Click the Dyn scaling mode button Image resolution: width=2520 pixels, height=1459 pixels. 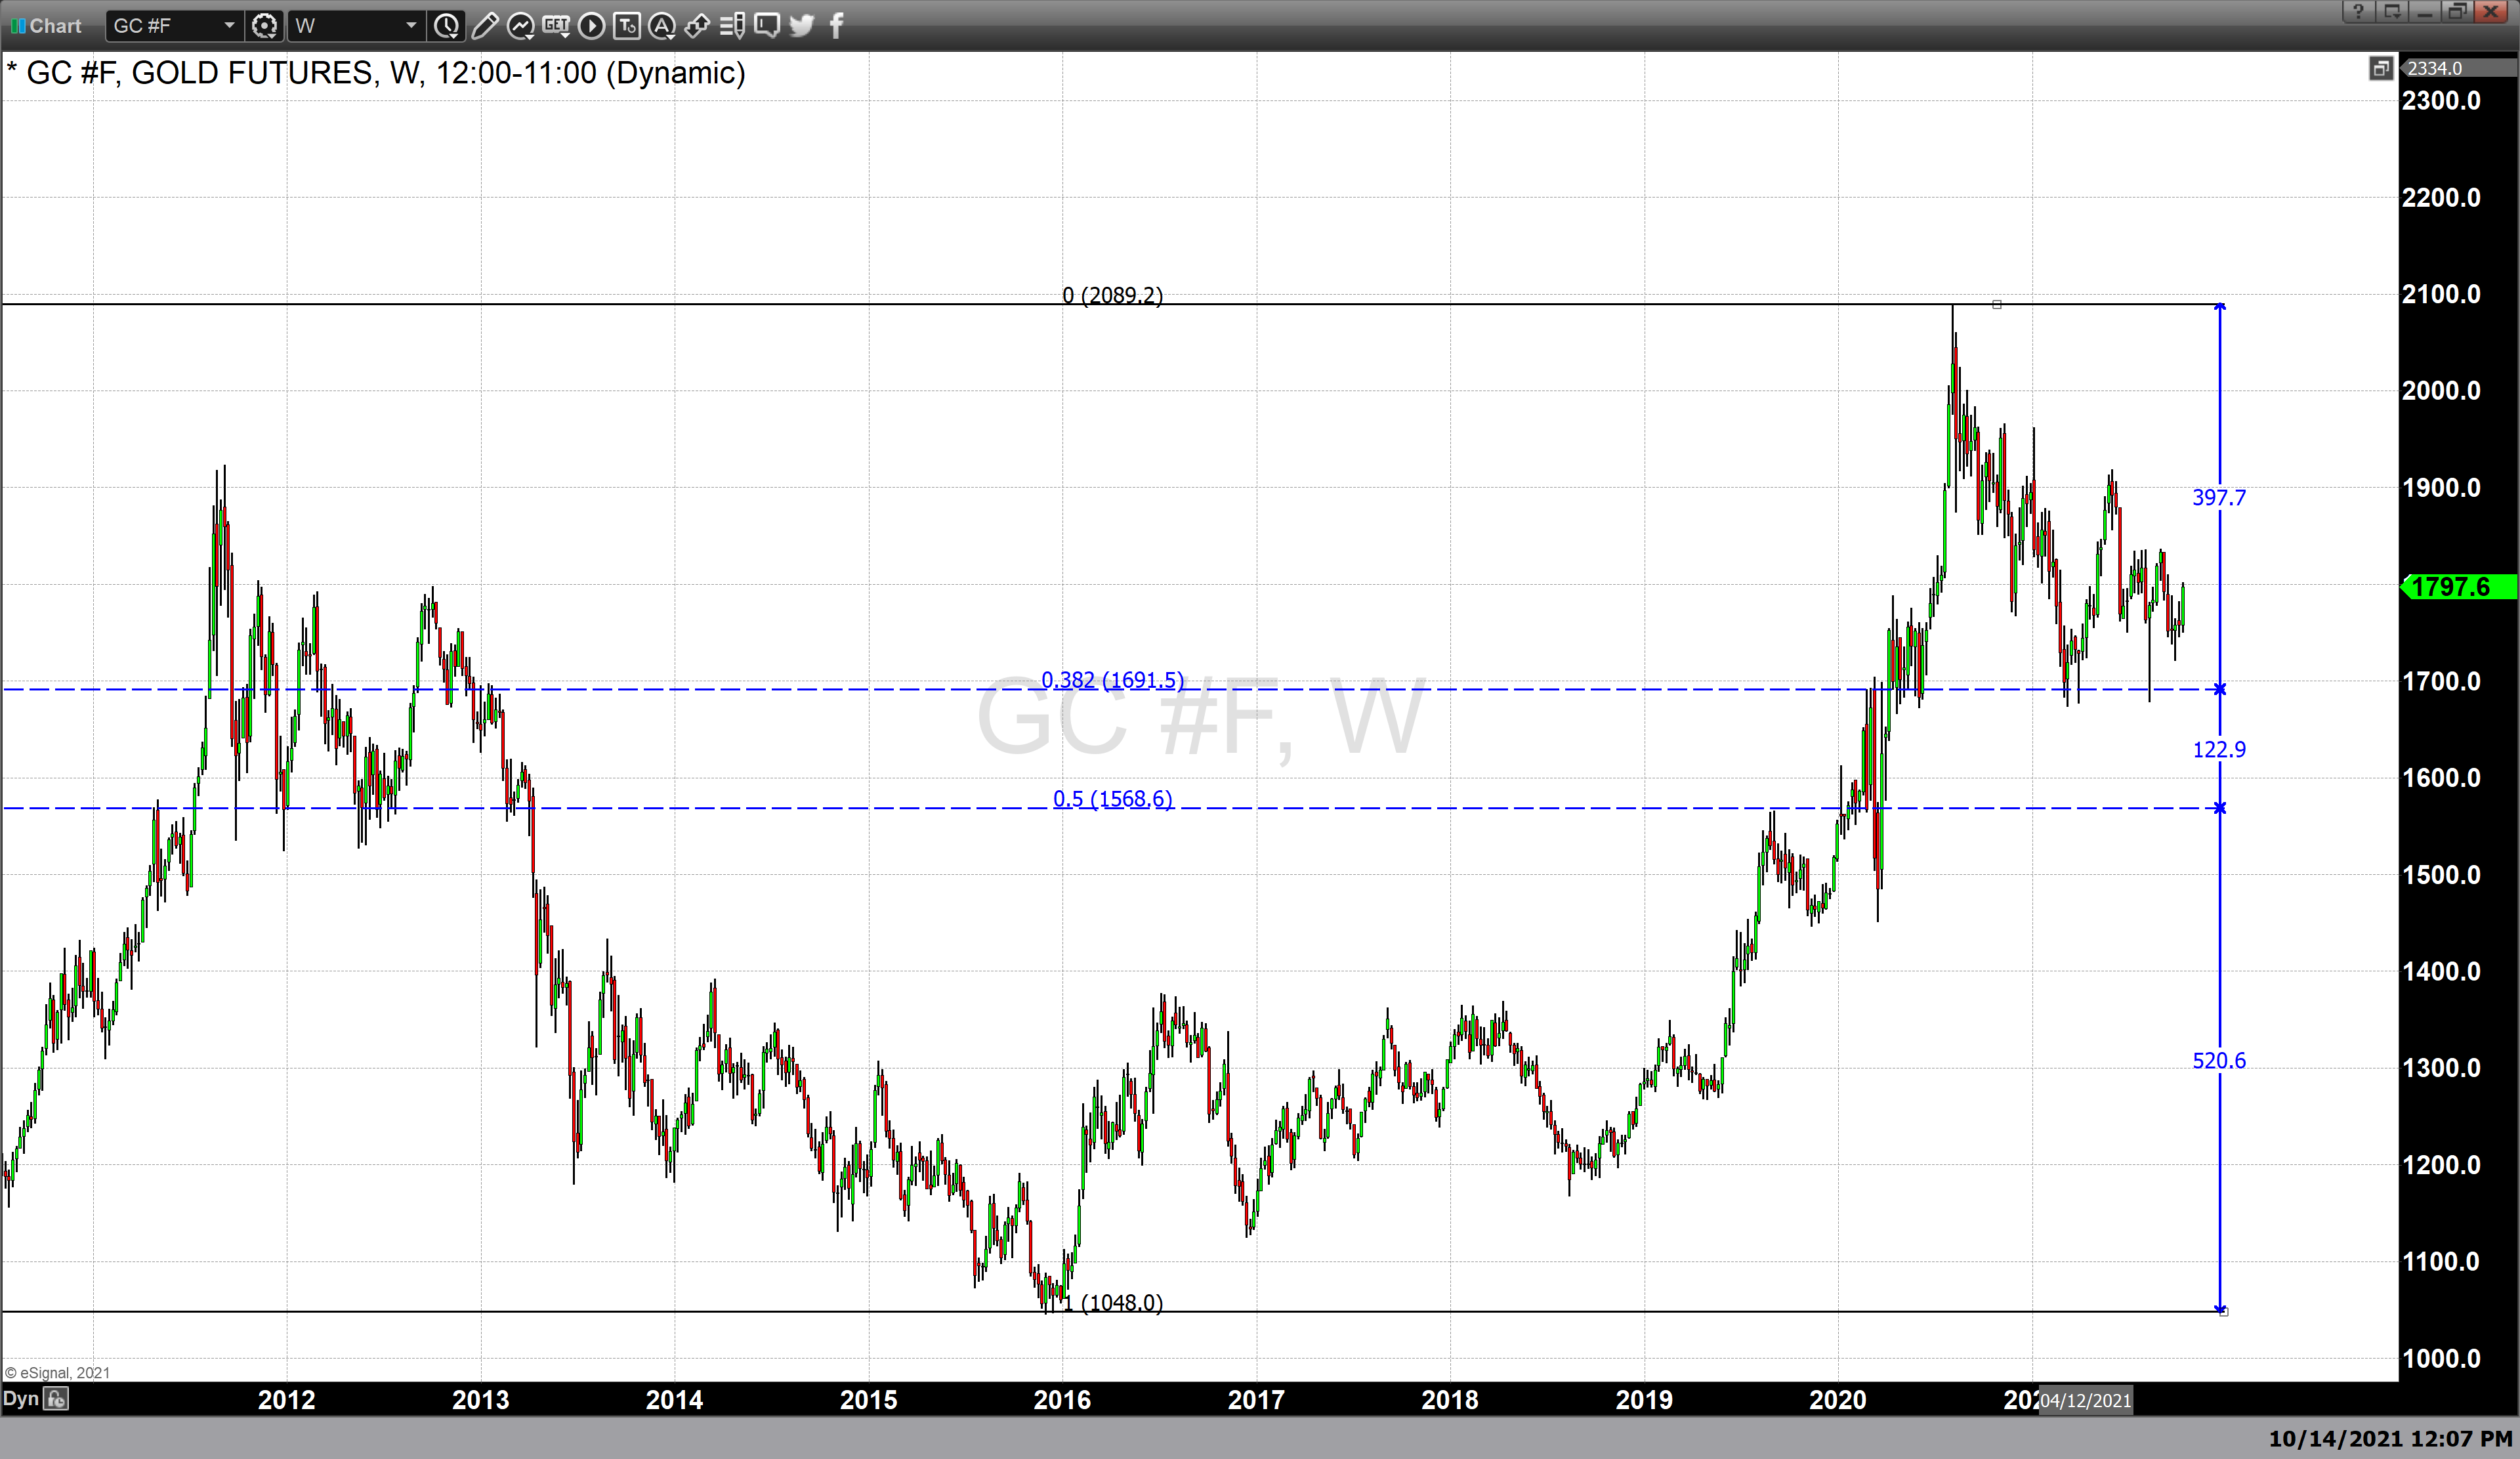20,1399
